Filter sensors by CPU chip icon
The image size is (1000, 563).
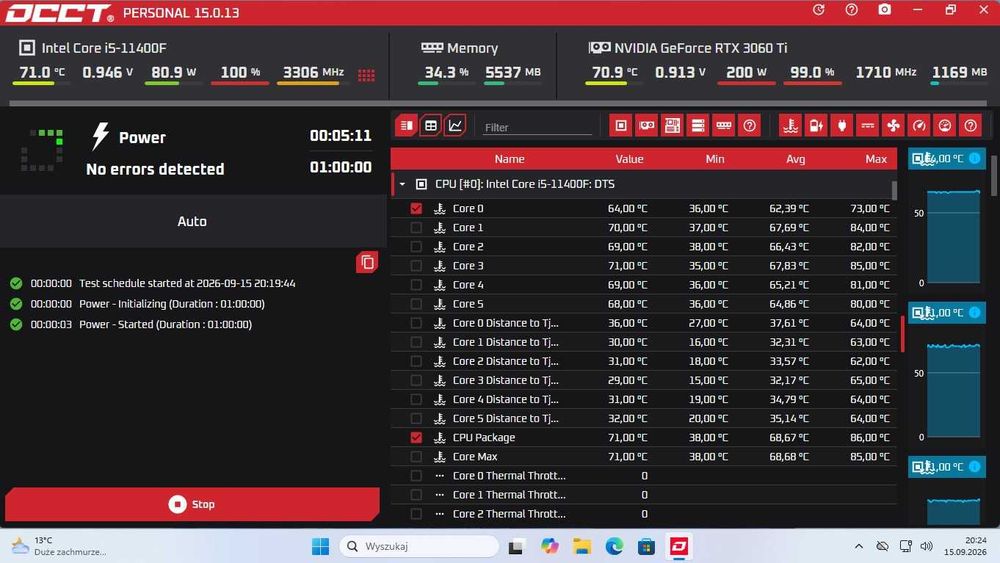click(x=621, y=126)
